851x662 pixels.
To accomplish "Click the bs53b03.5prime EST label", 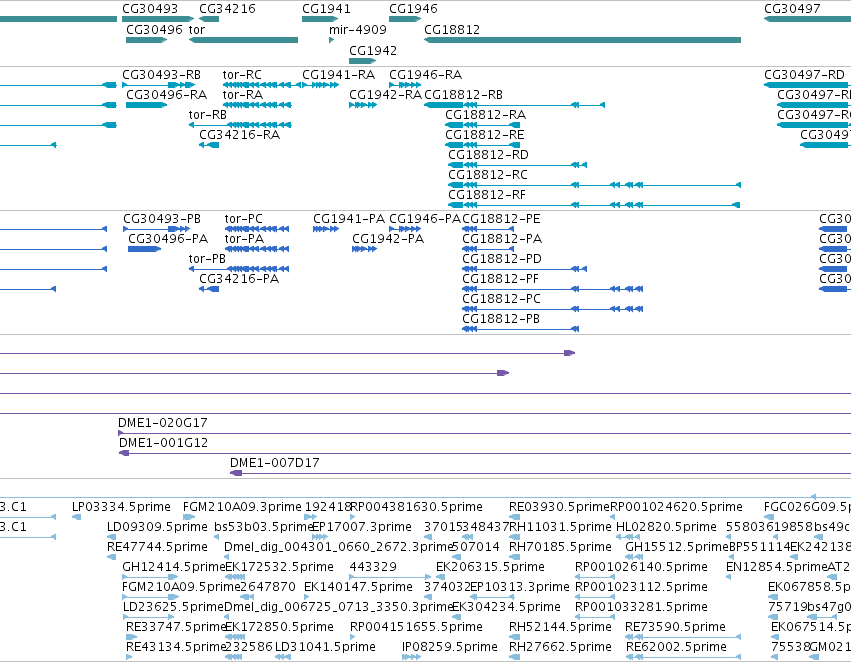I will [264, 527].
